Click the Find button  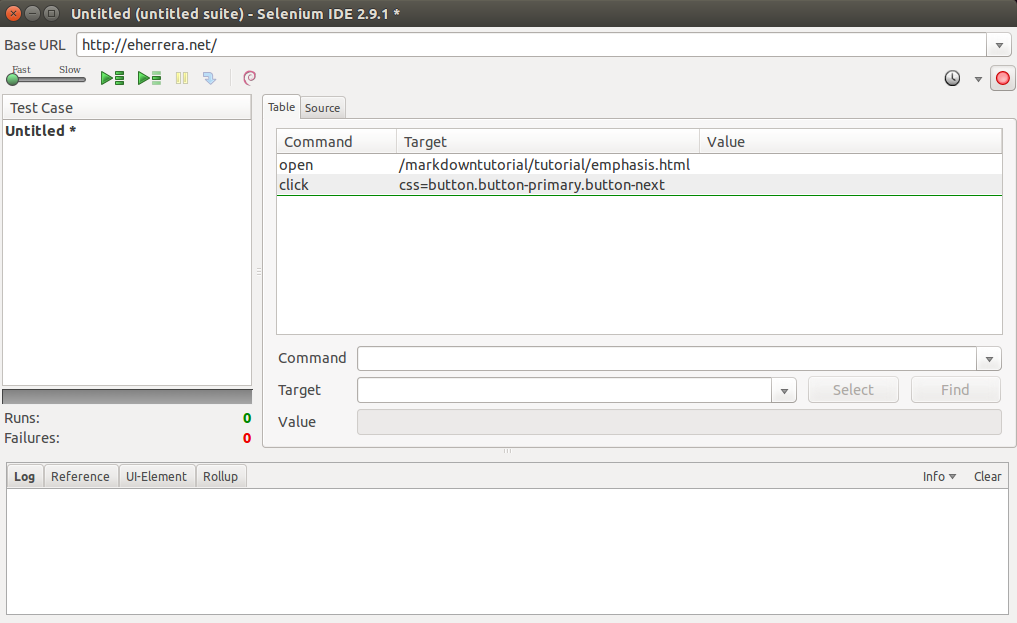pyautogui.click(x=955, y=390)
